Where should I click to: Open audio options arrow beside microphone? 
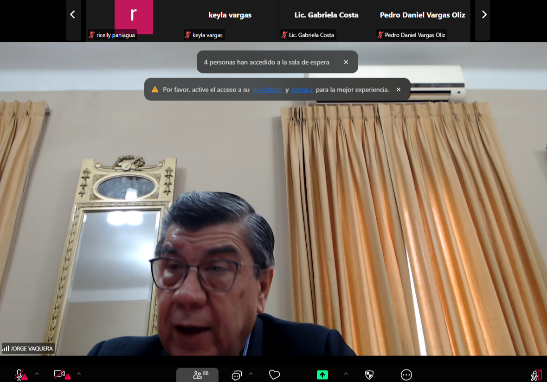[37, 374]
